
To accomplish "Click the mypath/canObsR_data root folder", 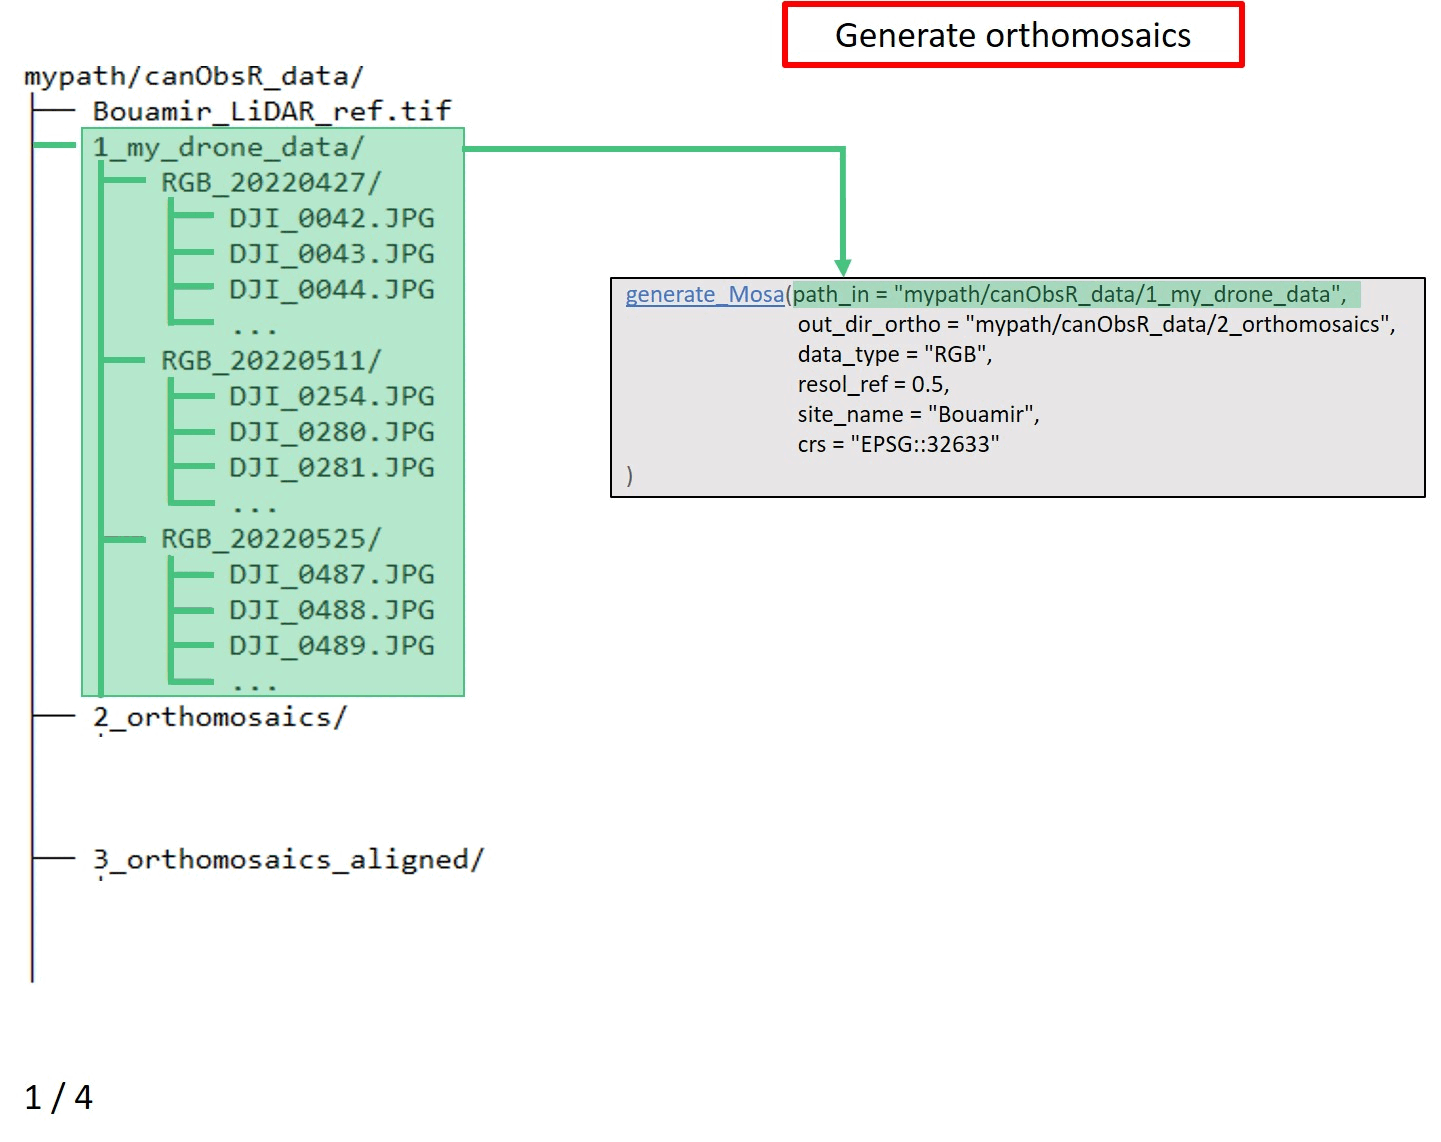I will (193, 76).
